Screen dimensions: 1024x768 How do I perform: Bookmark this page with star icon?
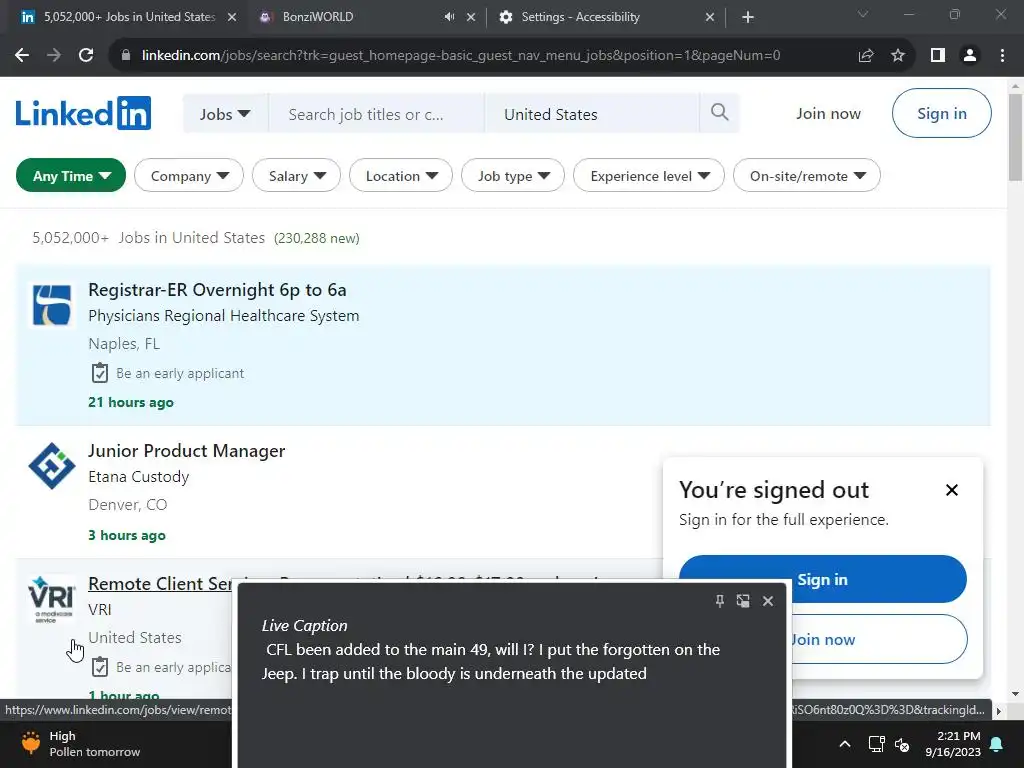pos(898,56)
